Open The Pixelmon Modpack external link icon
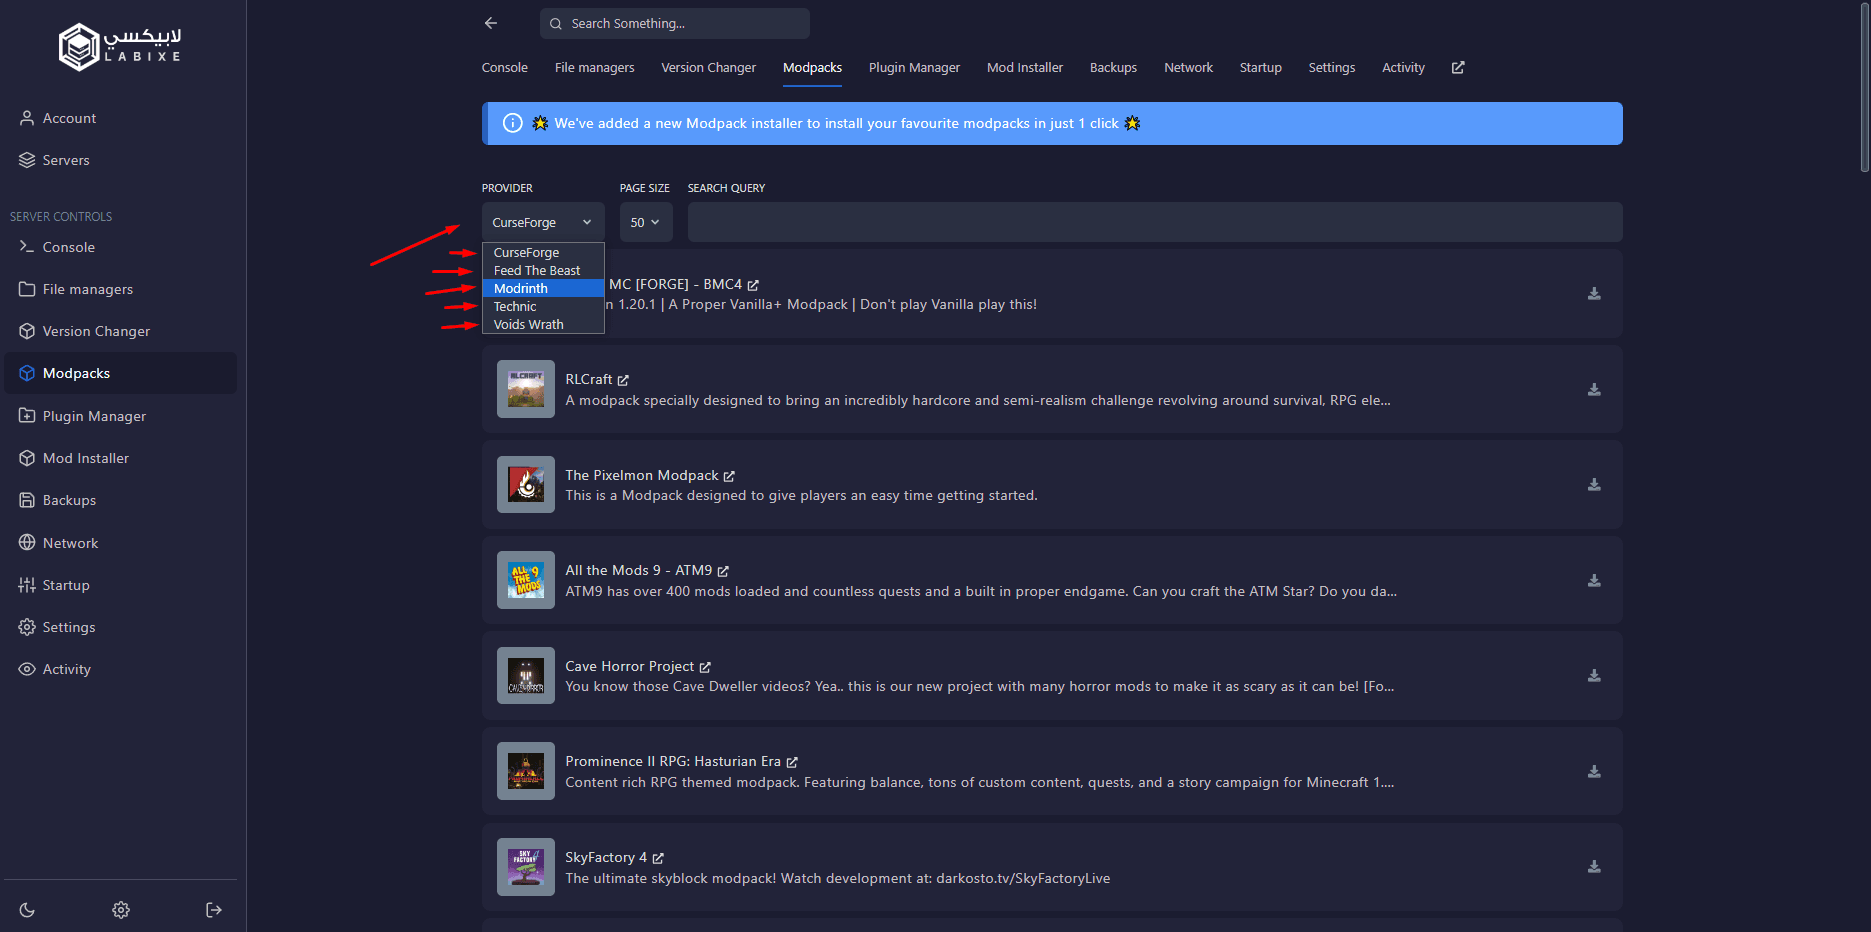The height and width of the screenshot is (932, 1871). (729, 476)
